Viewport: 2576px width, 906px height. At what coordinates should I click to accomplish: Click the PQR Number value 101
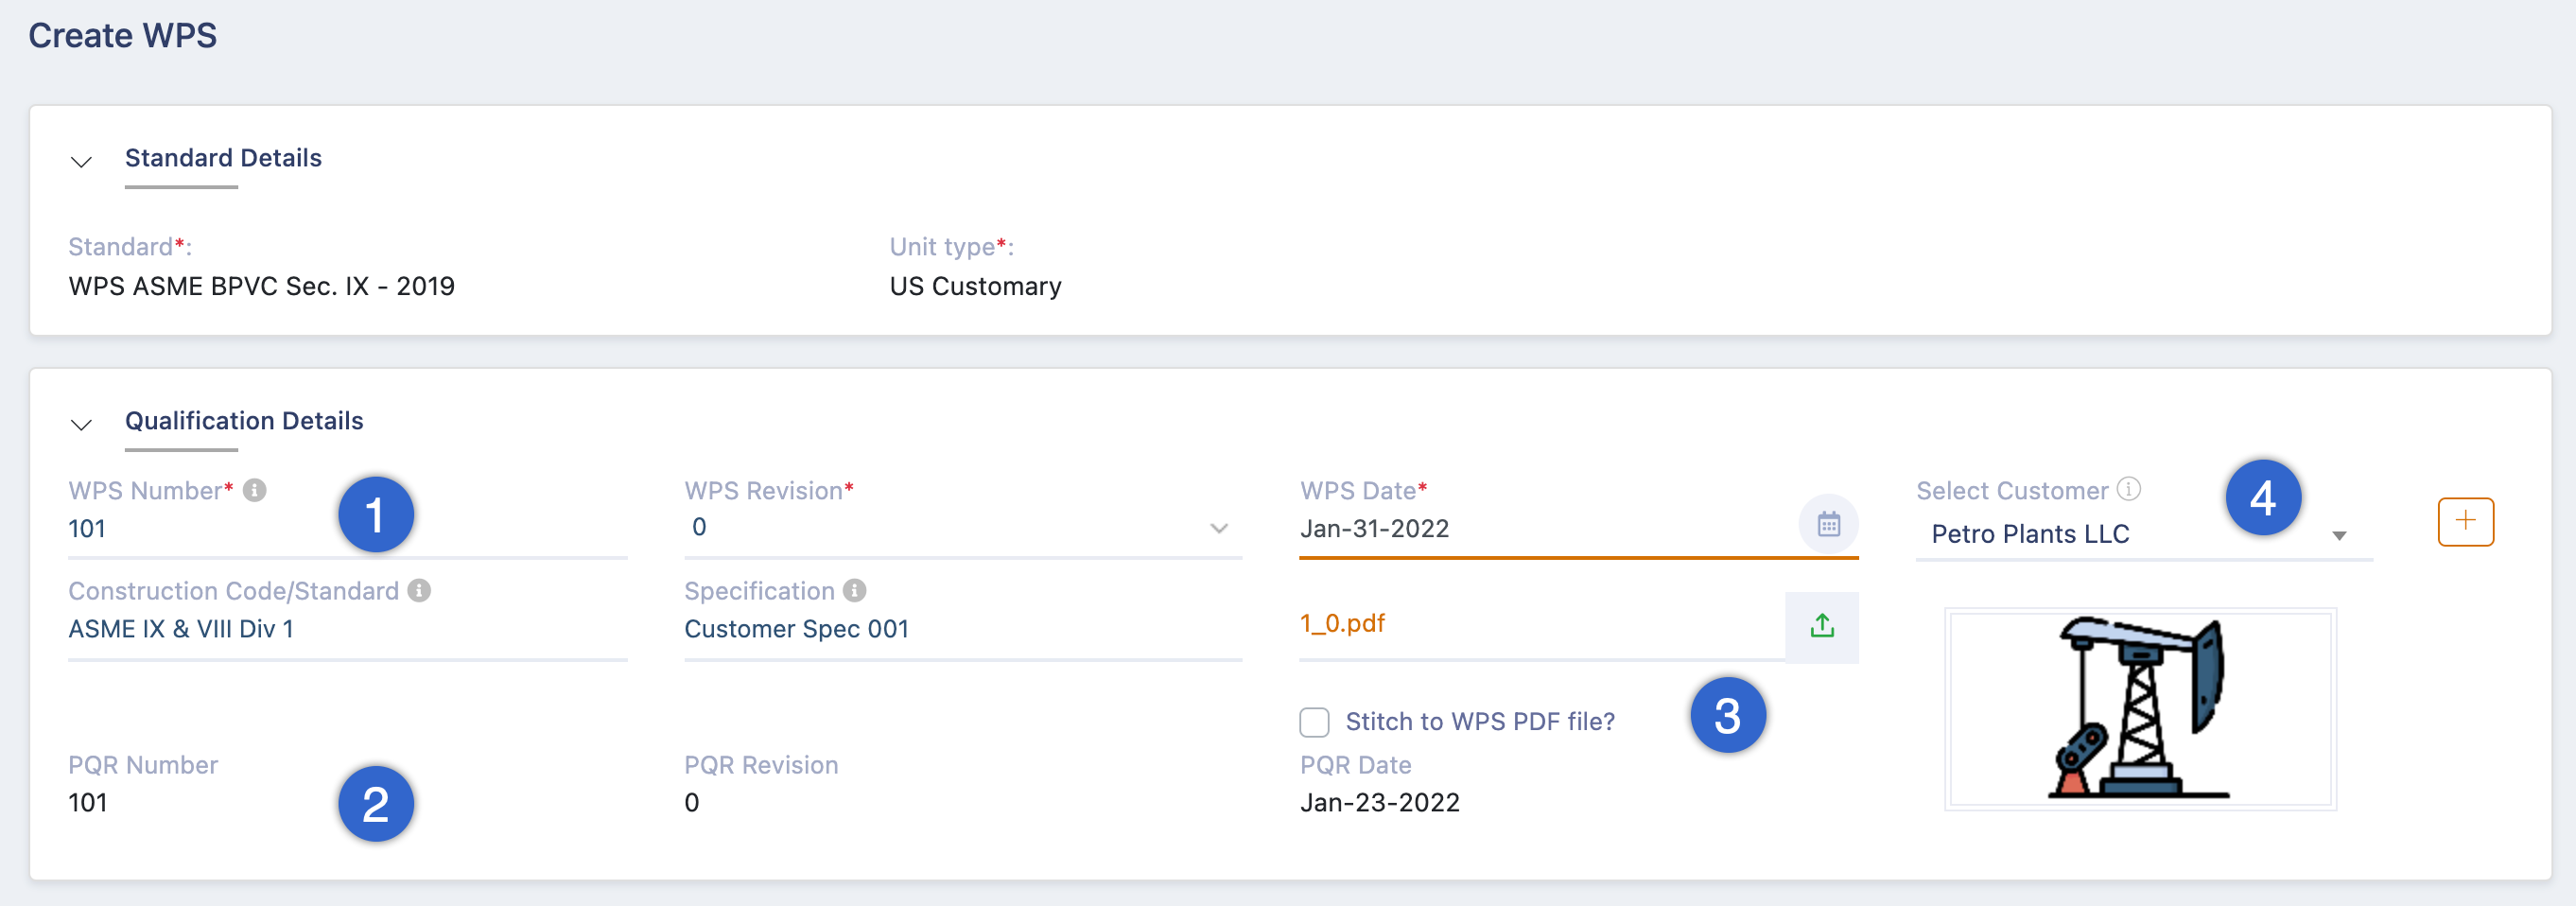[88, 803]
